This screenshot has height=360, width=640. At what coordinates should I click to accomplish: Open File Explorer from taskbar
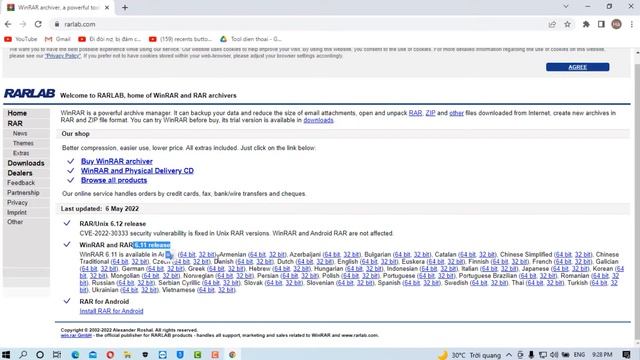pyautogui.click(x=128, y=354)
